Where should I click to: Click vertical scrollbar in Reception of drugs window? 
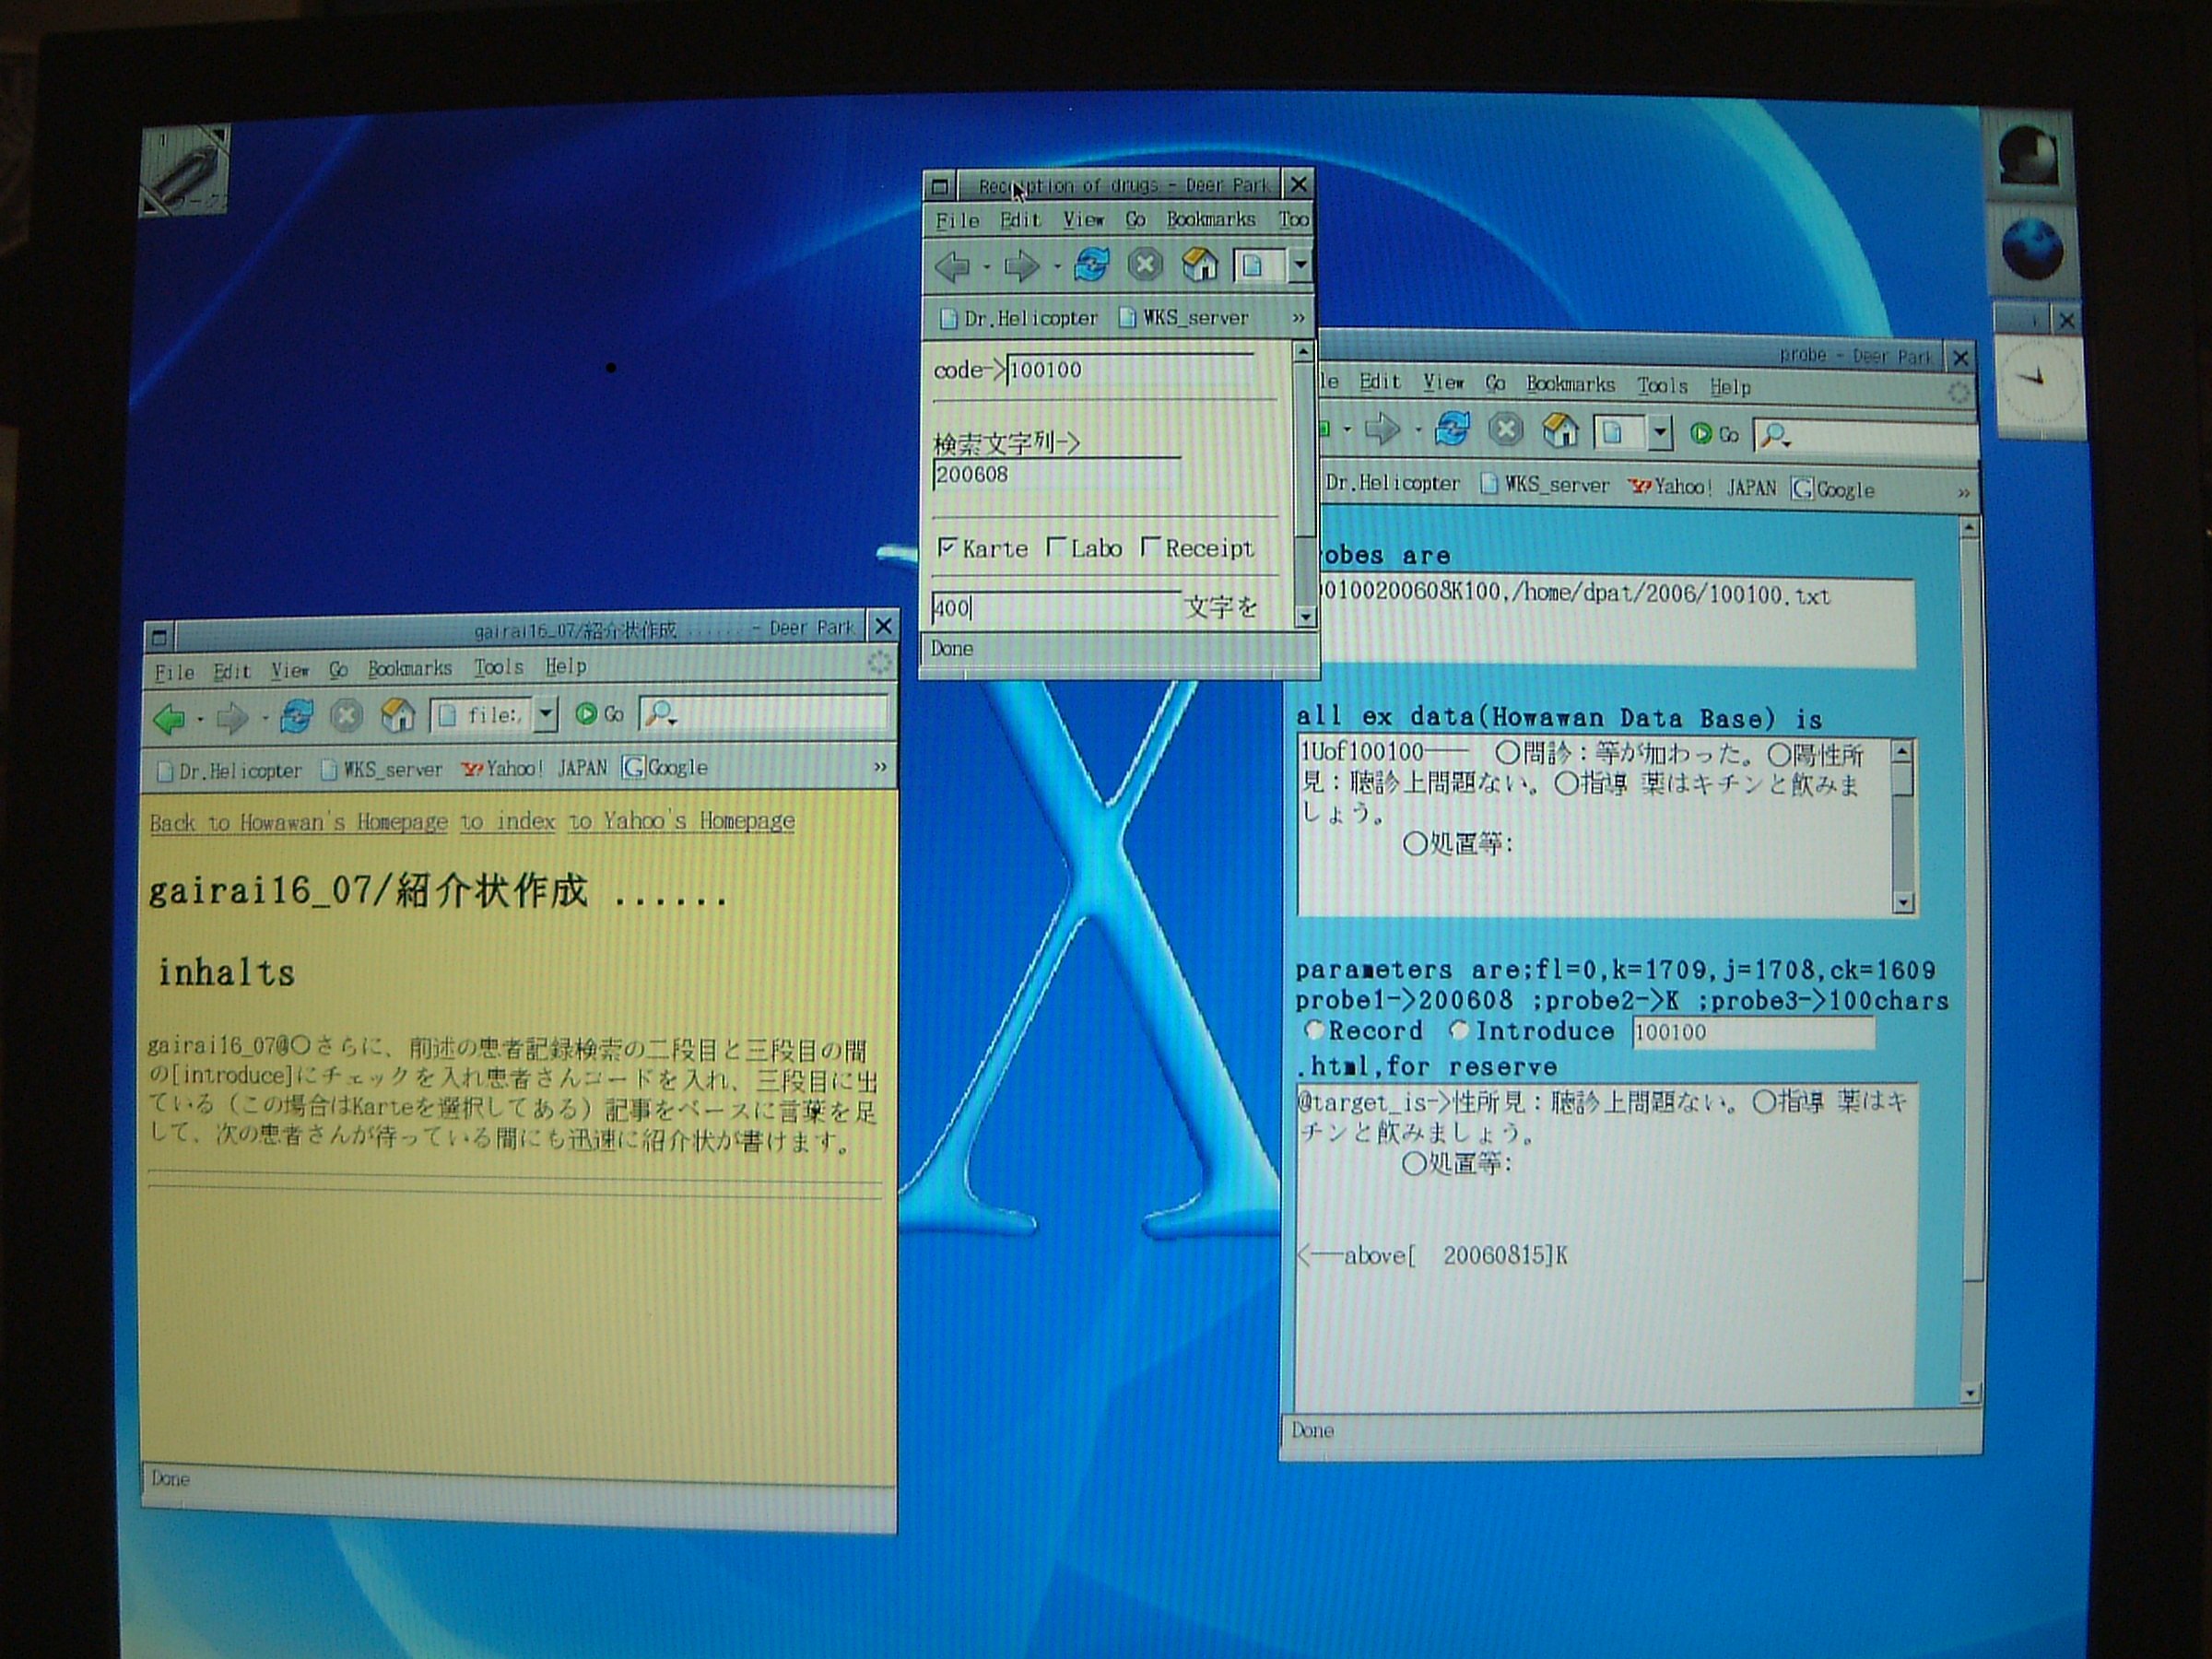1303,485
